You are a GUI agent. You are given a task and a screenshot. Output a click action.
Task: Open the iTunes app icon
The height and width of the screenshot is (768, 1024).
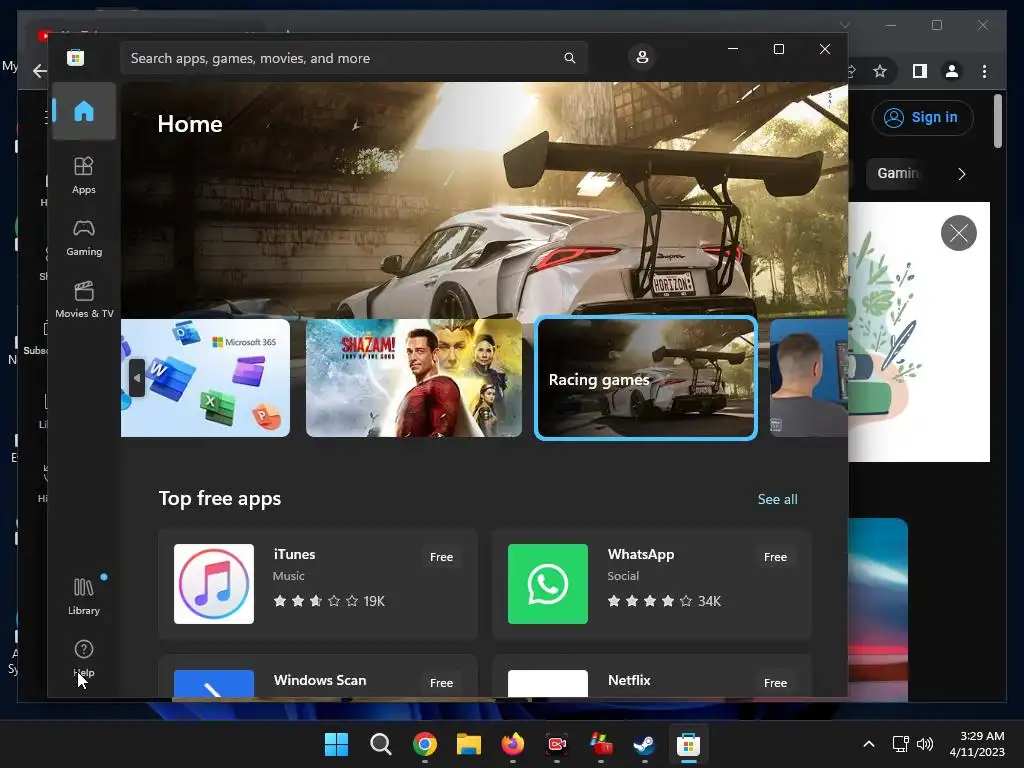tap(214, 584)
